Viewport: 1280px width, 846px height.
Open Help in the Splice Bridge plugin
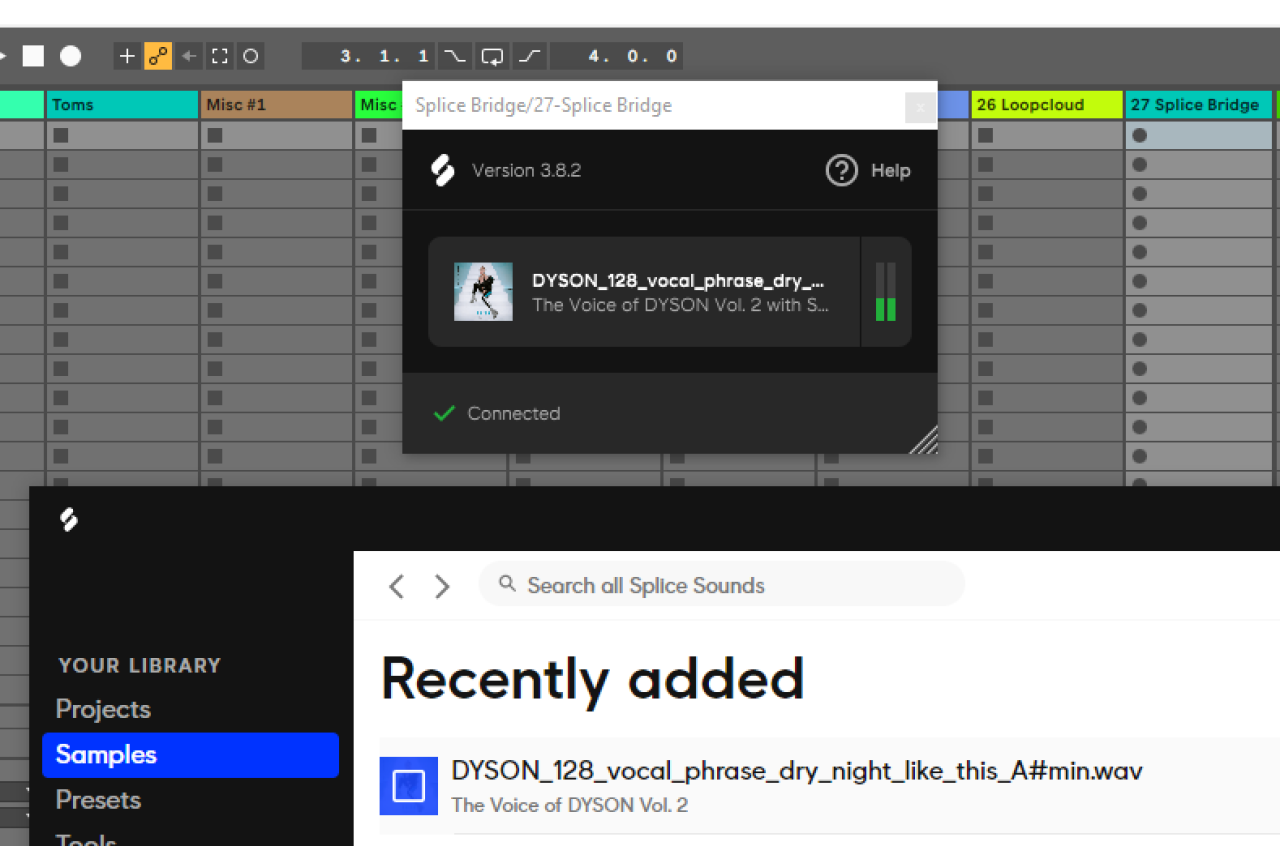coord(868,171)
